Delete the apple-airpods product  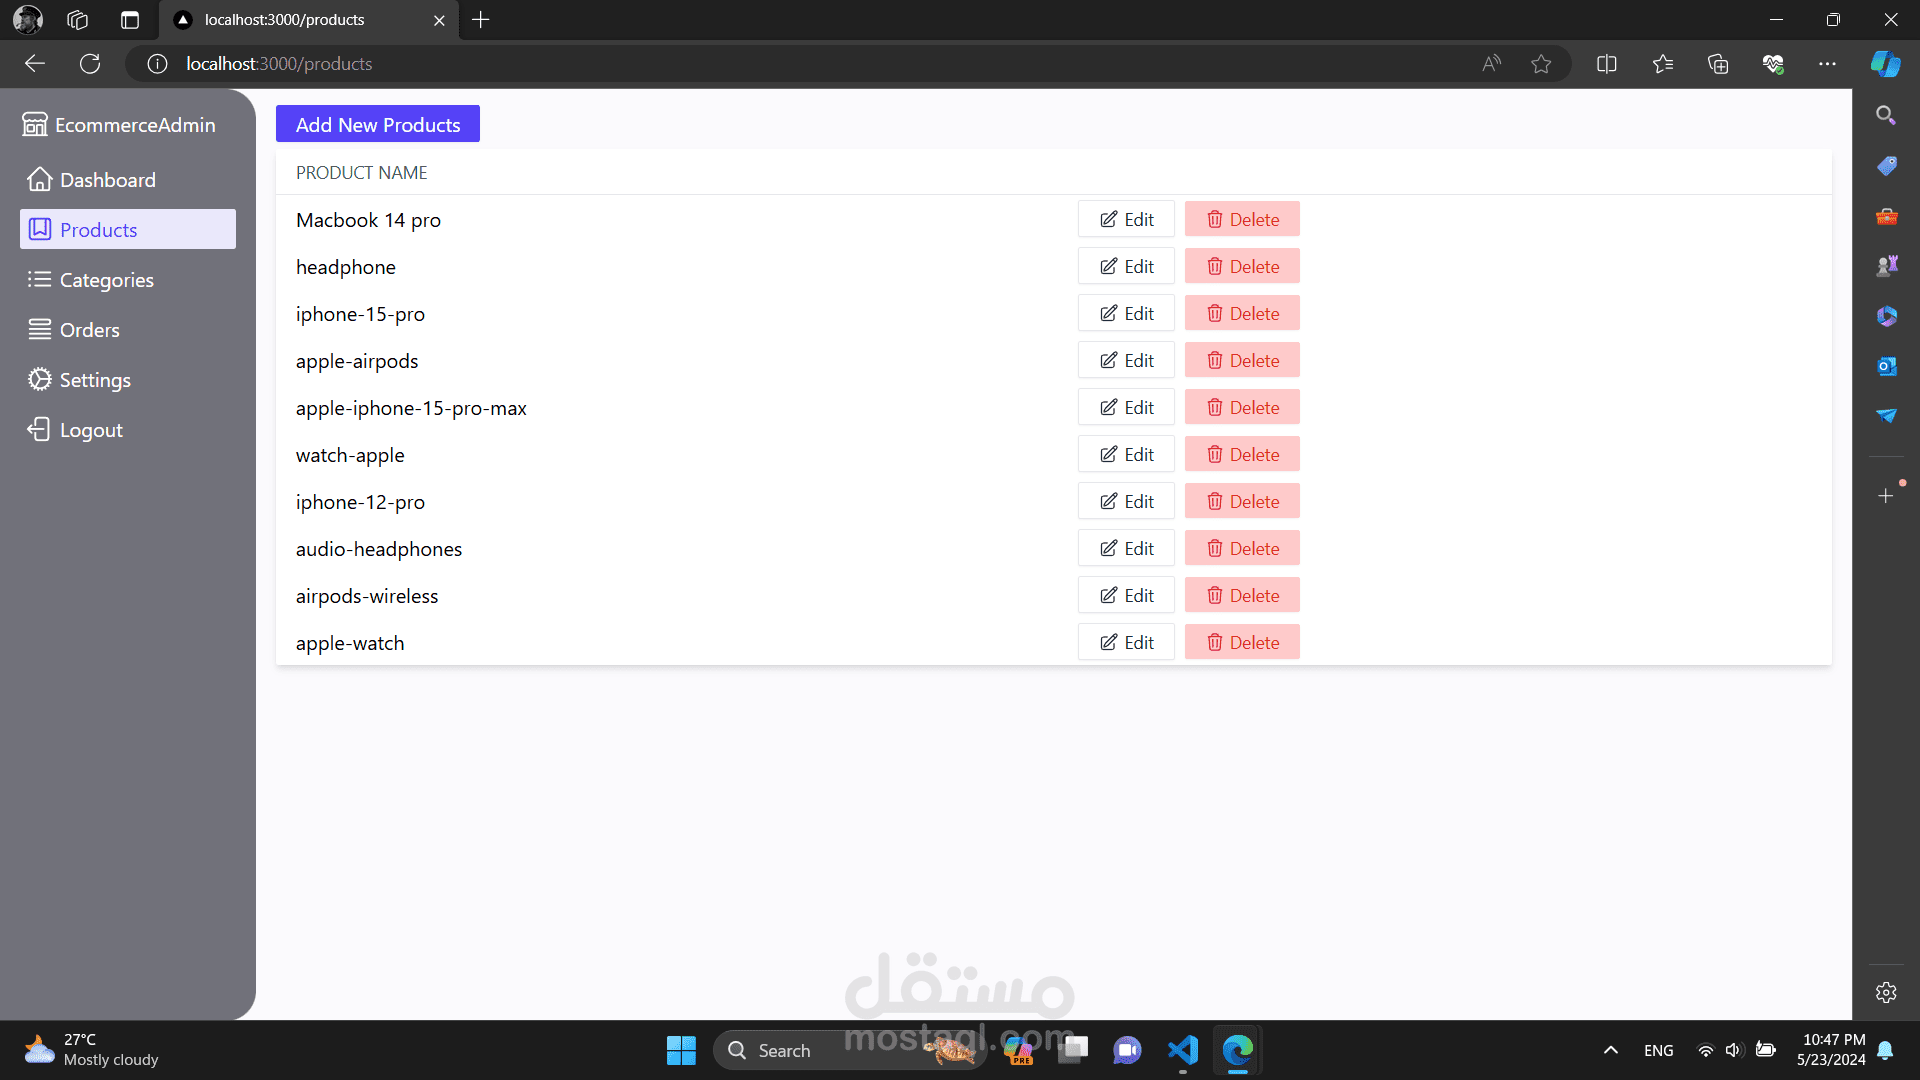[x=1242, y=361]
